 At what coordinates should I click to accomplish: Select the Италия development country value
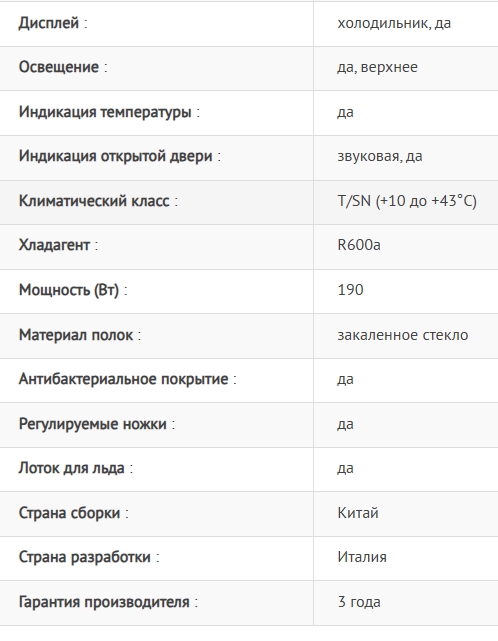click(x=362, y=558)
